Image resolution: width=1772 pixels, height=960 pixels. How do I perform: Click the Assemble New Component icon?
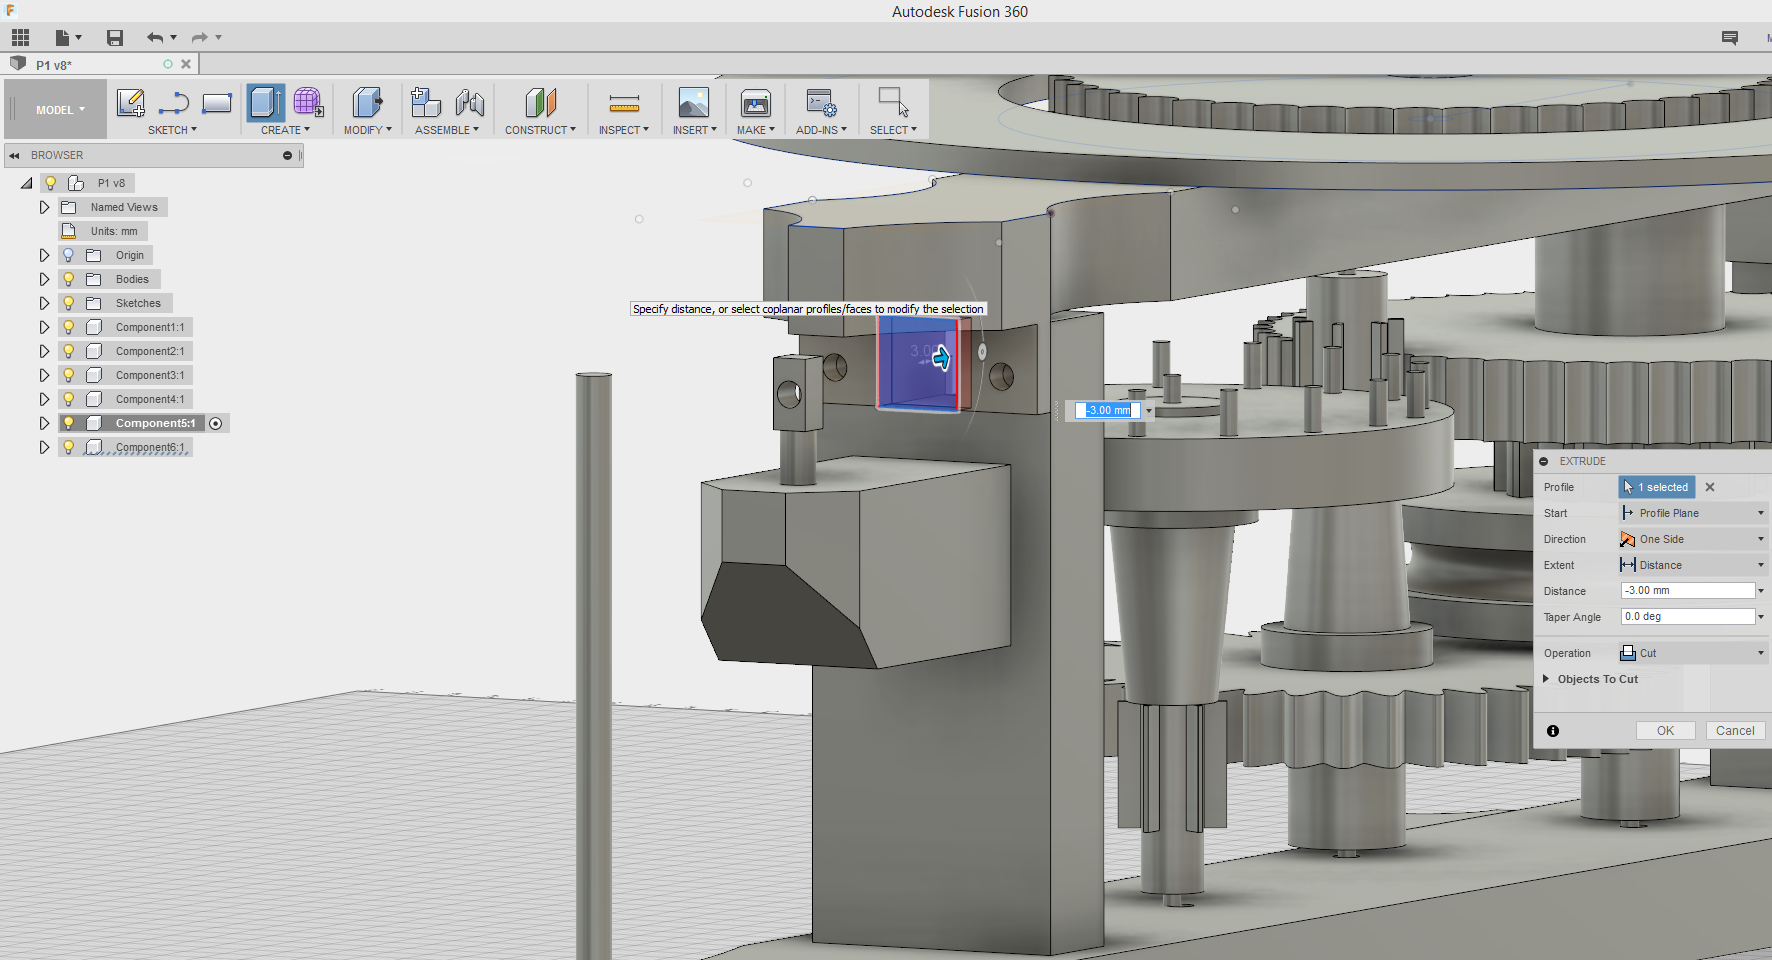[426, 103]
